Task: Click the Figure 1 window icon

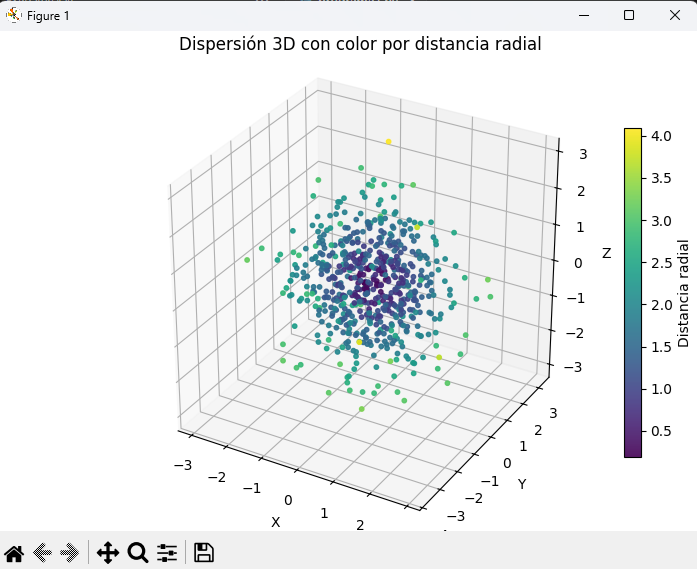Action: [x=13, y=15]
